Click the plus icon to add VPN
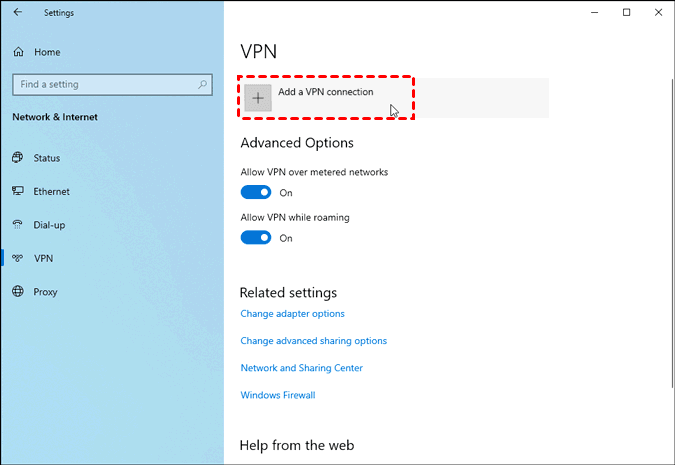Image resolution: width=675 pixels, height=465 pixels. click(x=258, y=97)
